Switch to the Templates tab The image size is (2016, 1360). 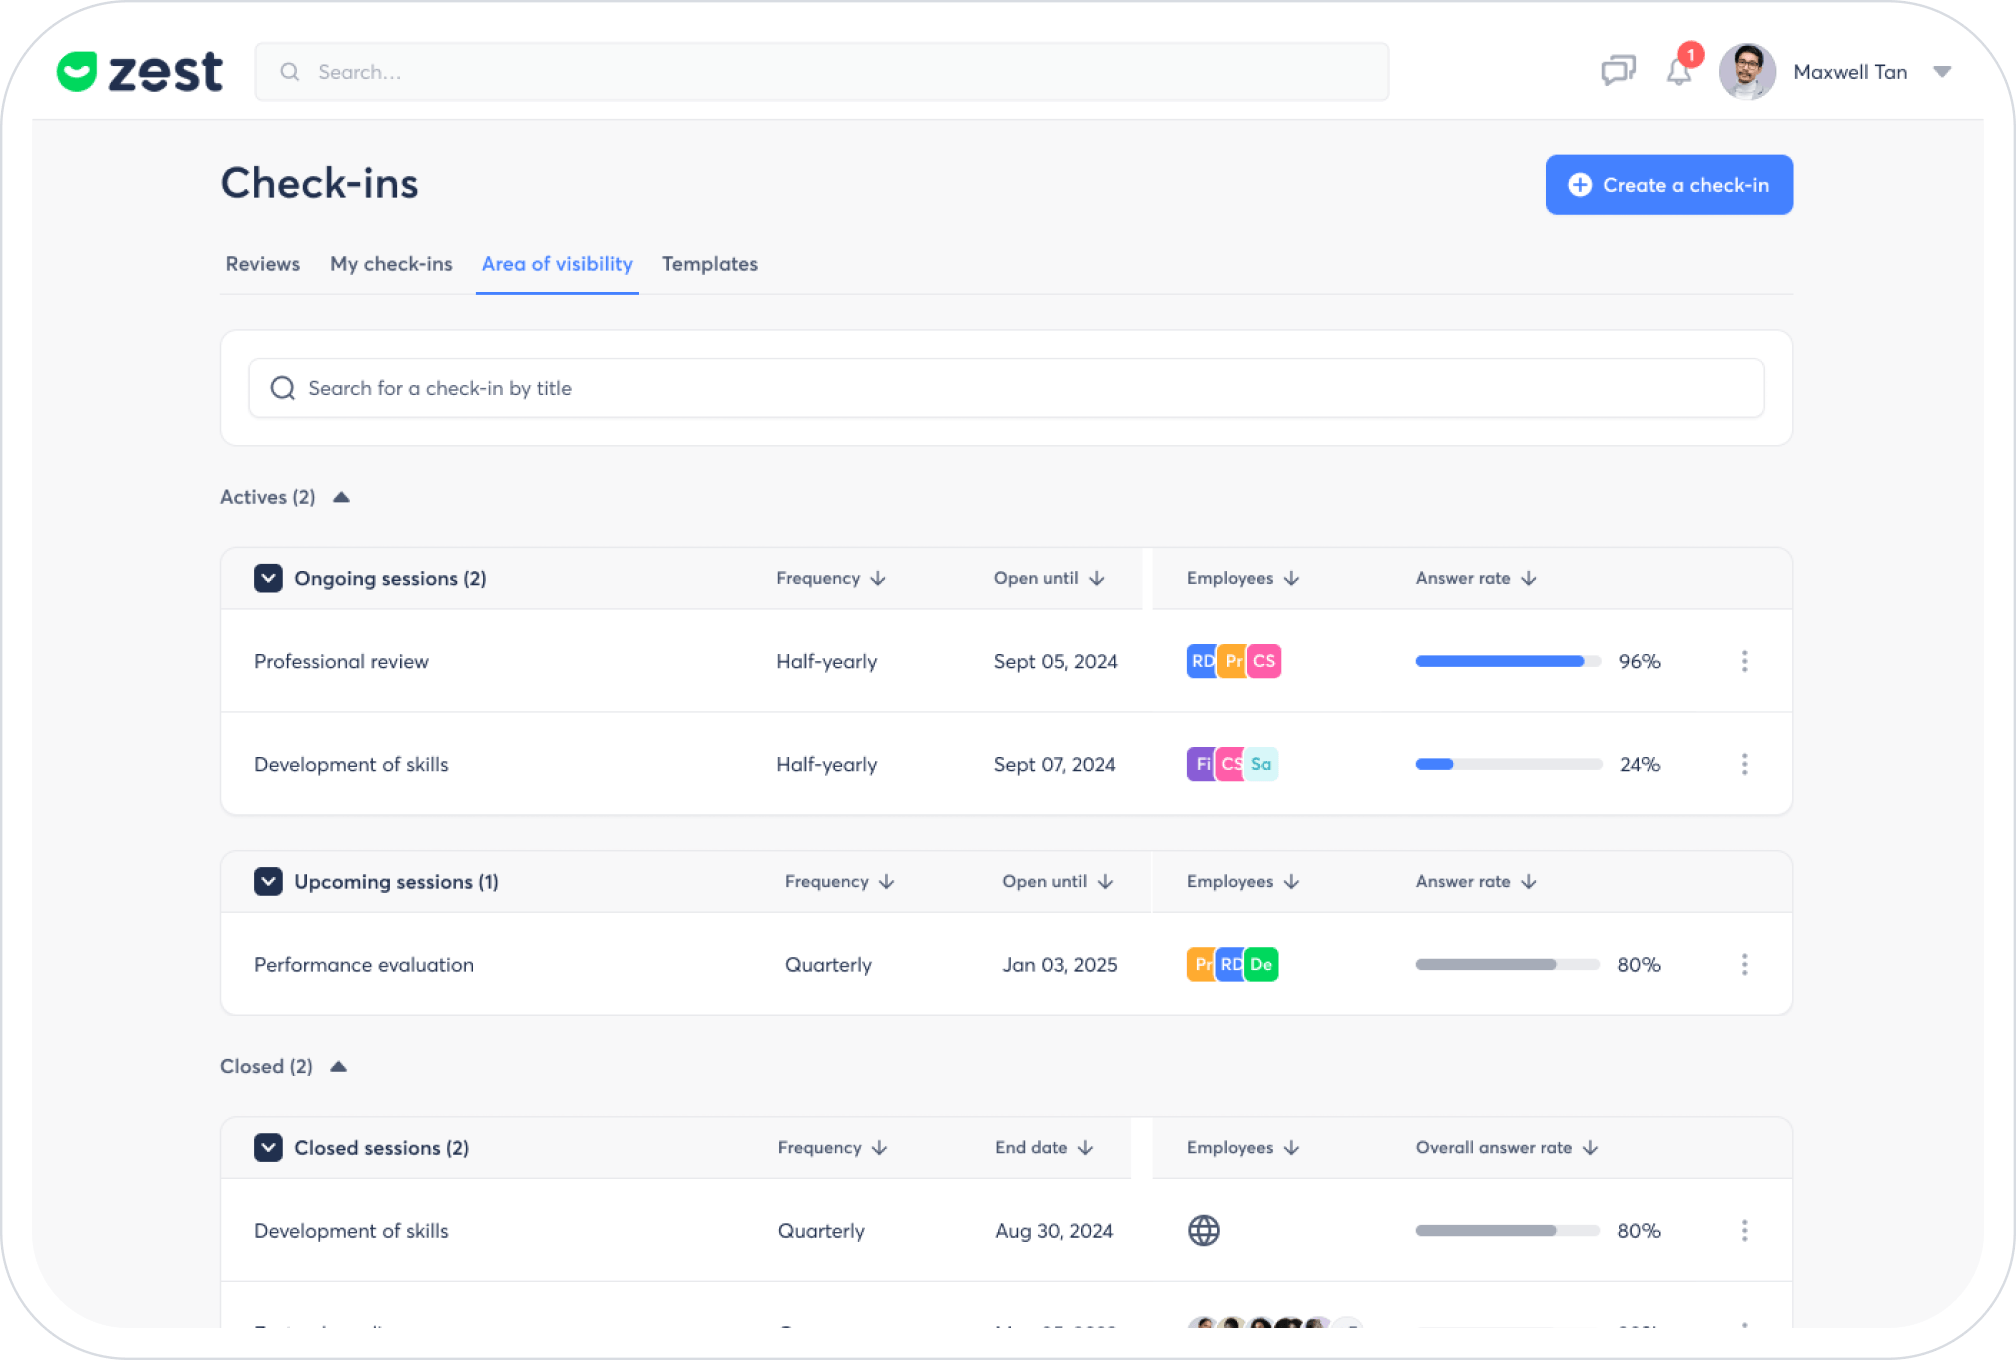710,264
